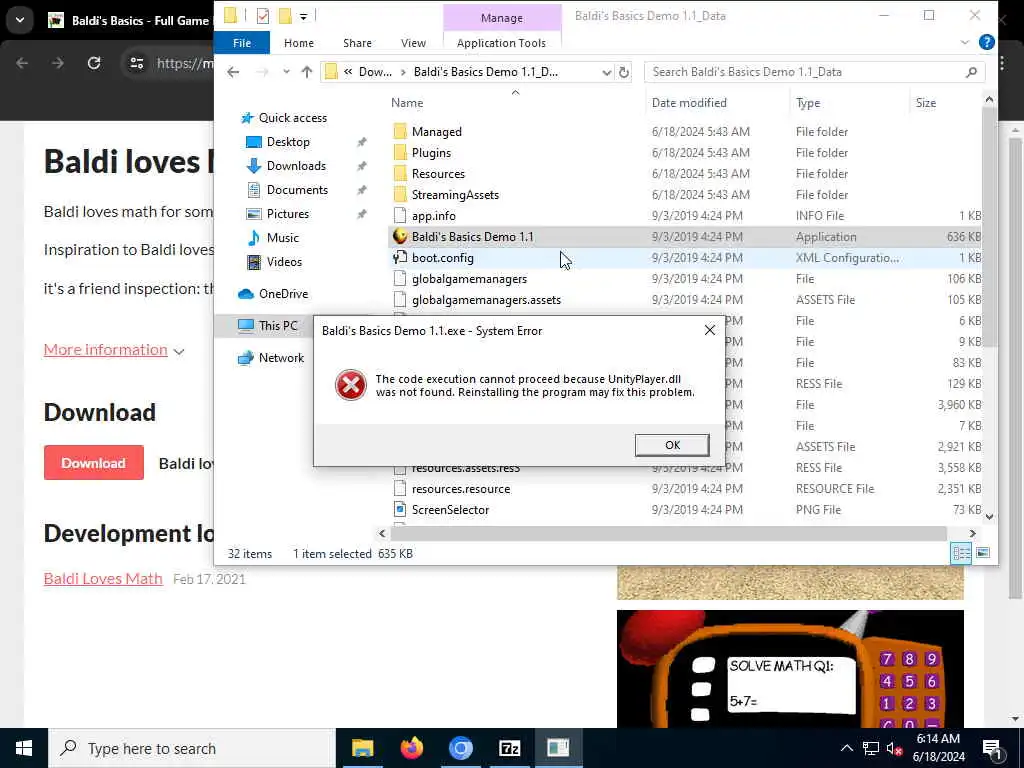Viewport: 1024px width, 768px height.
Task: Click the Explorer horizontal scrollbar
Action: [x=669, y=534]
